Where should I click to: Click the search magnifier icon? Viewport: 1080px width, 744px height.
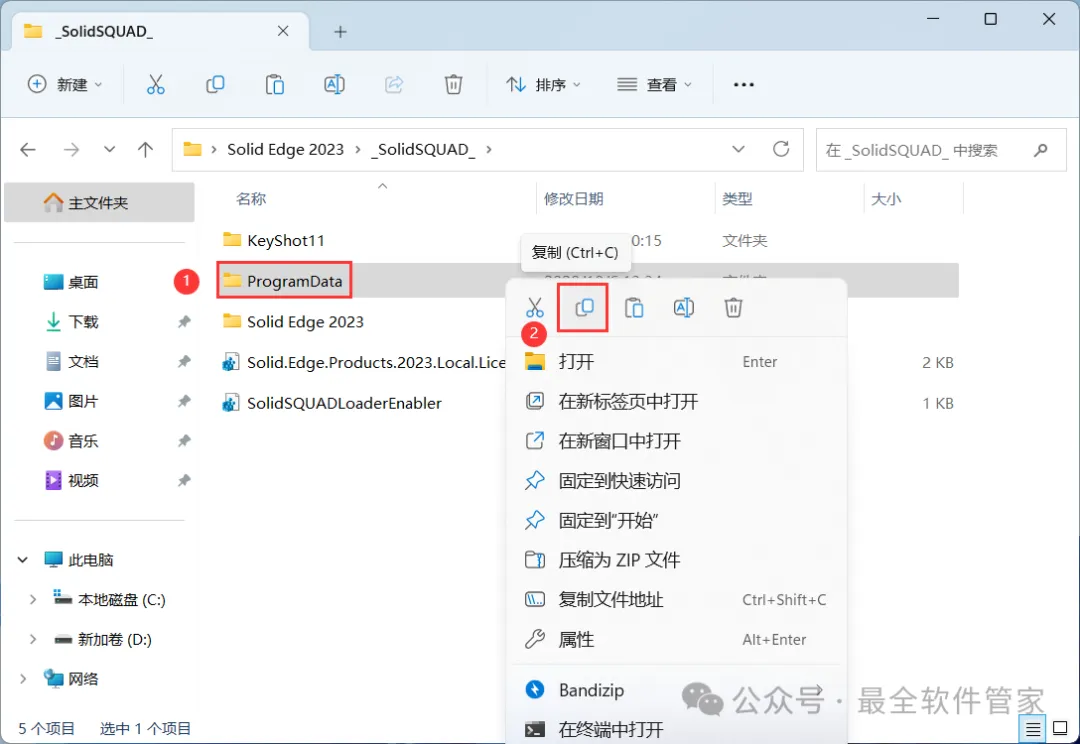tap(1041, 149)
